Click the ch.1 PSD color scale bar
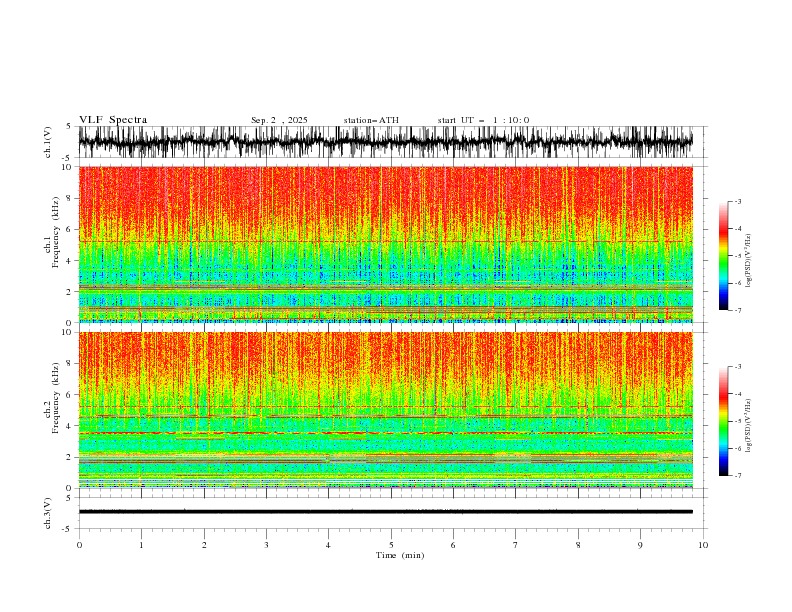Screen dimensions: 792x612 point(723,256)
